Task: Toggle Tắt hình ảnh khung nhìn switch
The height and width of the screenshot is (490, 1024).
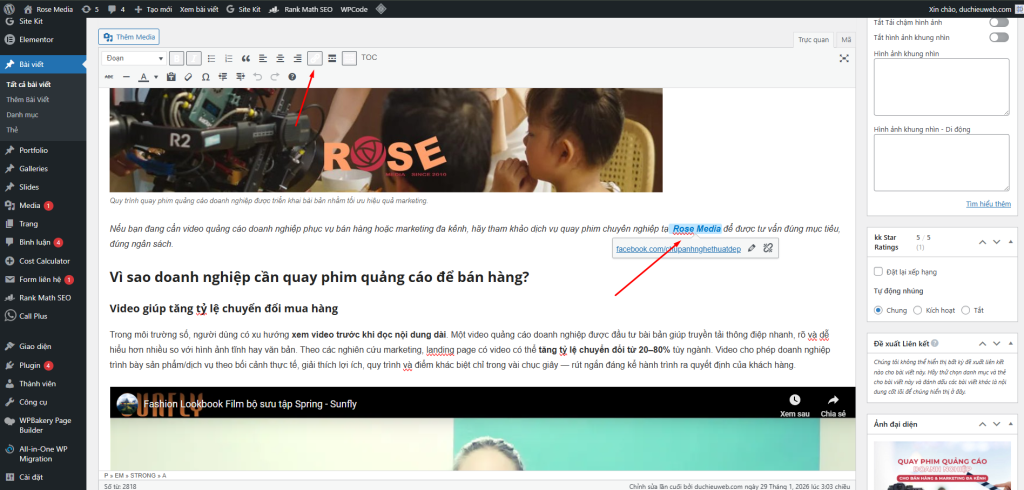Action: tap(999, 37)
